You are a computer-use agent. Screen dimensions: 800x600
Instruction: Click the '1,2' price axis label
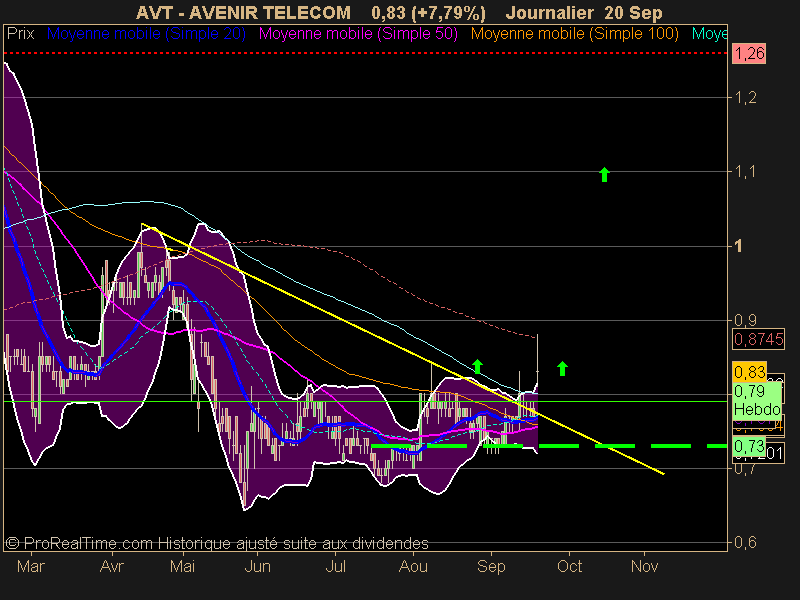(744, 97)
